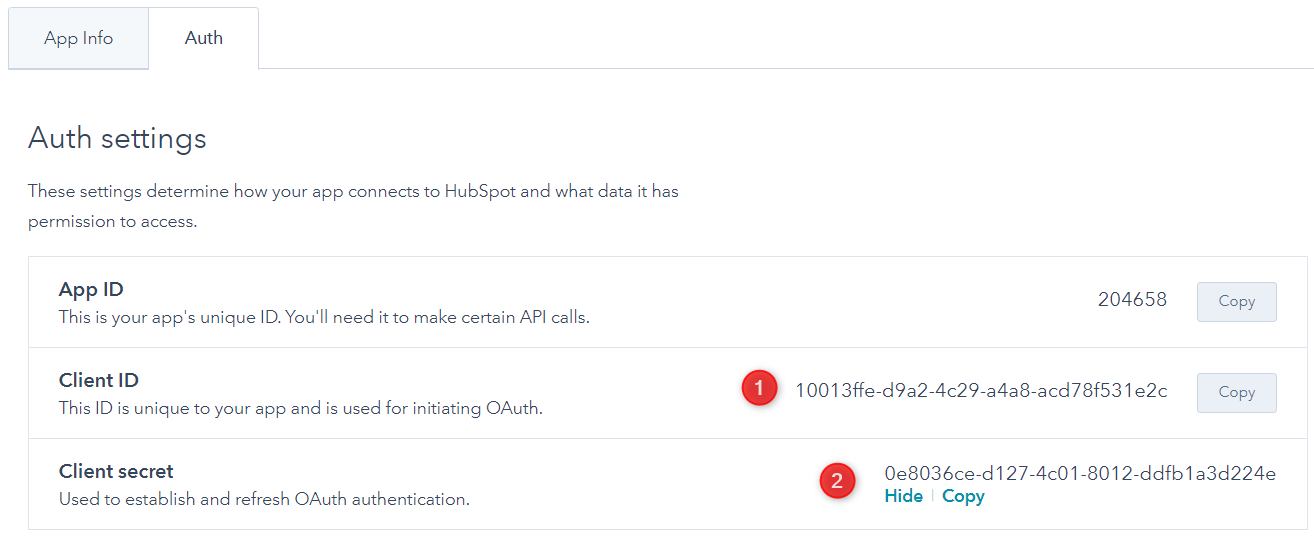Click the red number 1 marker
Image resolution: width=1314 pixels, height=541 pixels.
click(x=759, y=389)
